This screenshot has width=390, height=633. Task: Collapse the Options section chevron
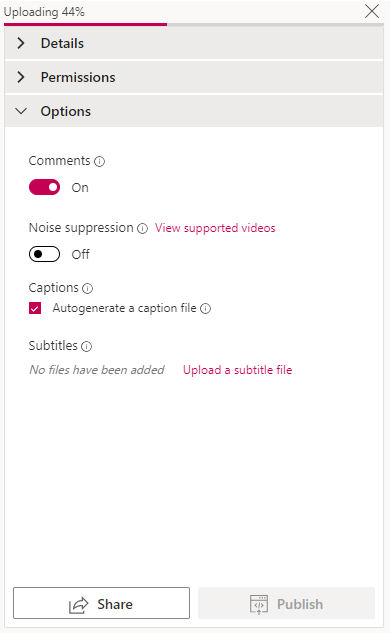click(x=21, y=111)
